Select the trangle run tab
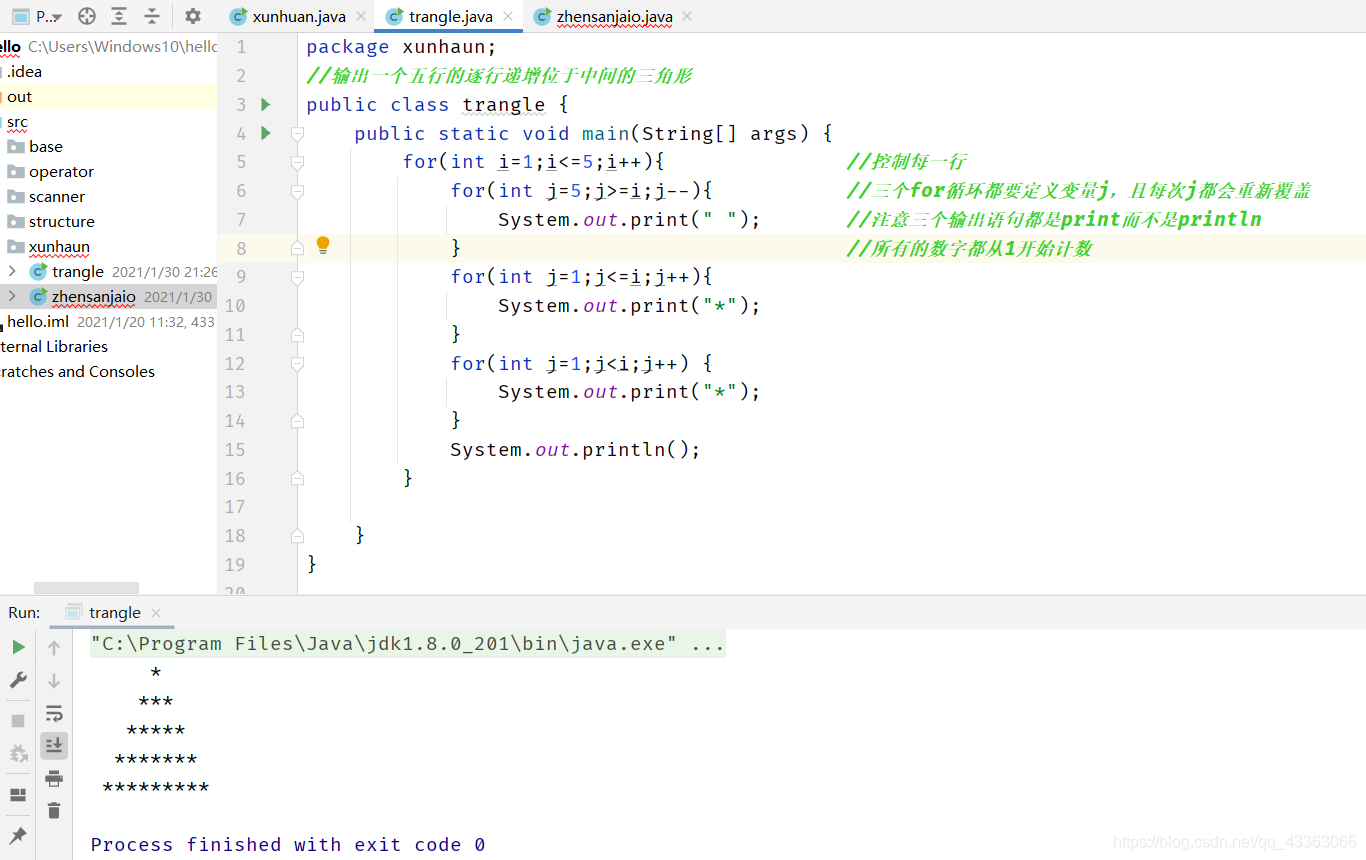This screenshot has height=860, width=1366. pyautogui.click(x=114, y=613)
